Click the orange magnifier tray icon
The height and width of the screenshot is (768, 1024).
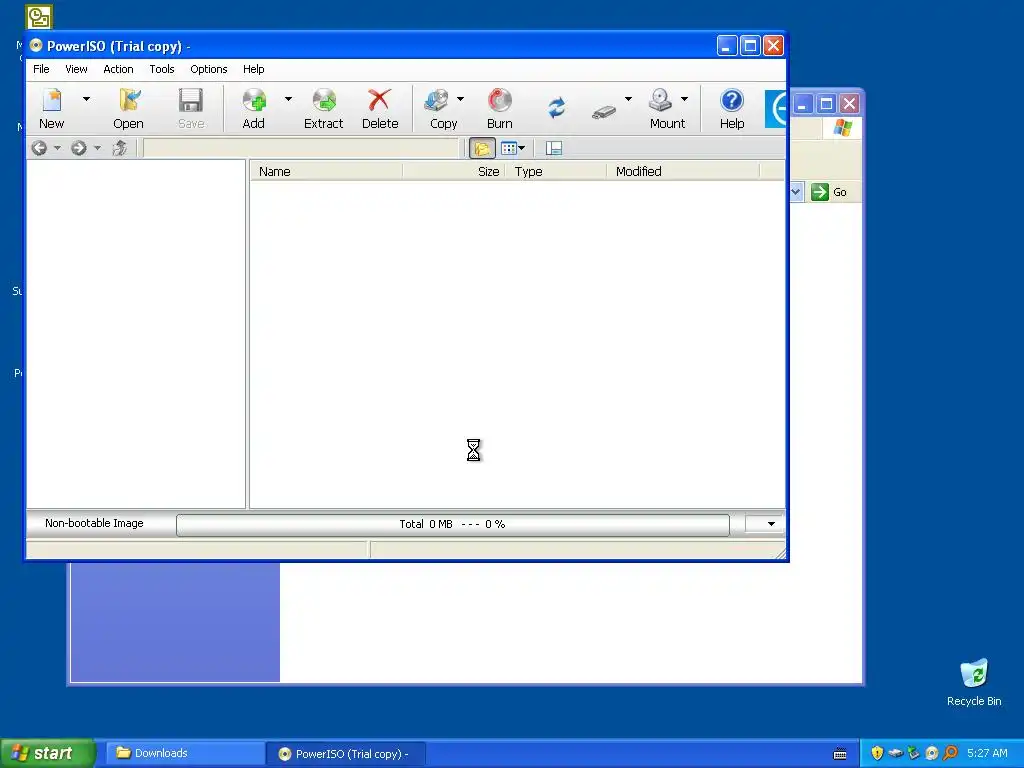(950, 753)
